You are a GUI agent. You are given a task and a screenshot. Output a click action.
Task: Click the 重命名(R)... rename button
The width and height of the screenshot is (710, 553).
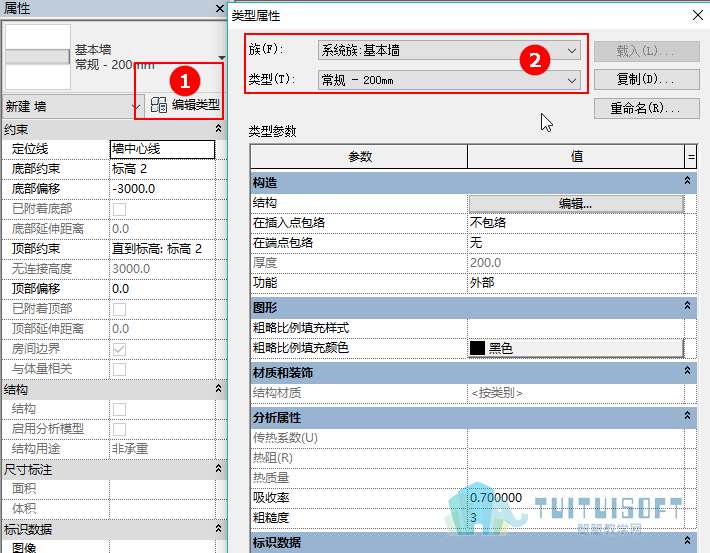pyautogui.click(x=646, y=109)
